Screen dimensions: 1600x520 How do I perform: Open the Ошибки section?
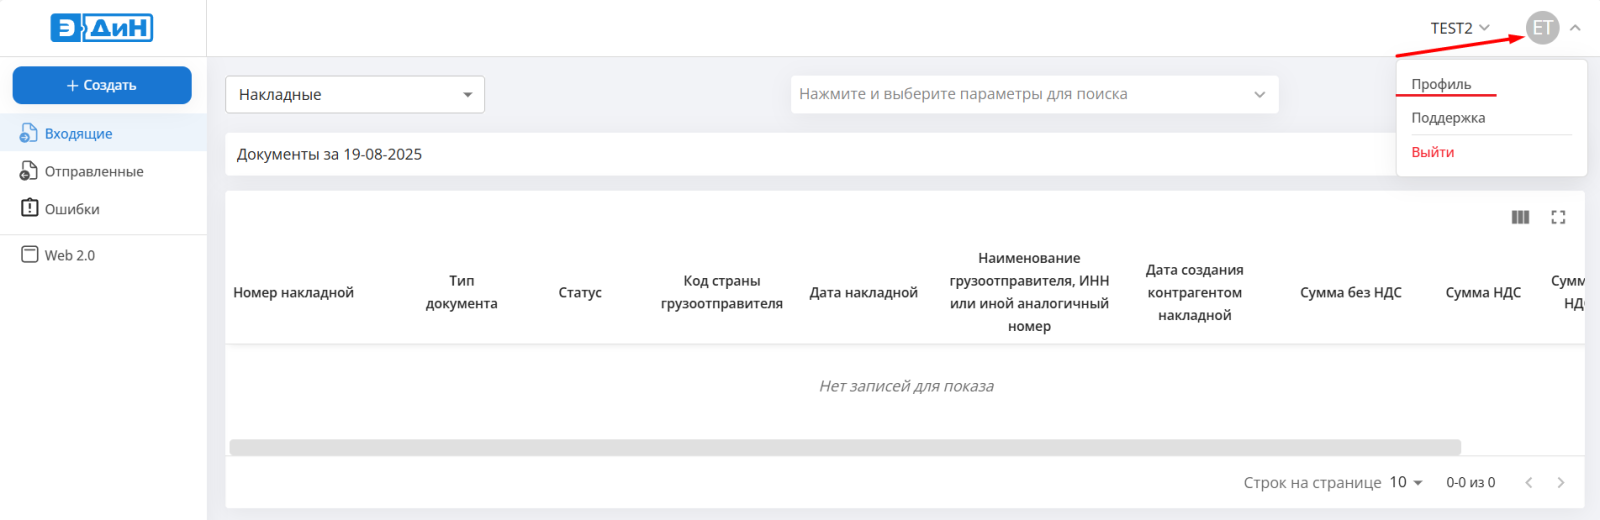tap(103, 209)
